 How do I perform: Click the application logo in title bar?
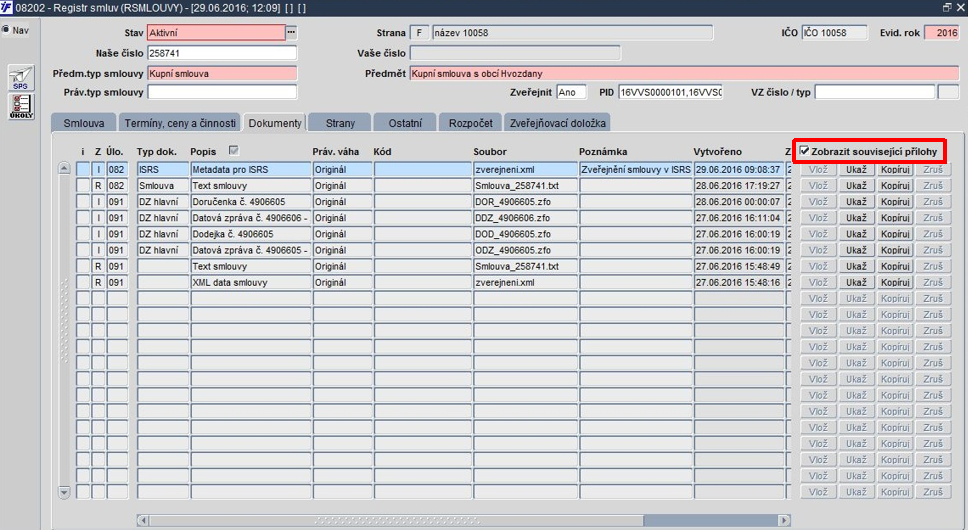(x=6, y=7)
